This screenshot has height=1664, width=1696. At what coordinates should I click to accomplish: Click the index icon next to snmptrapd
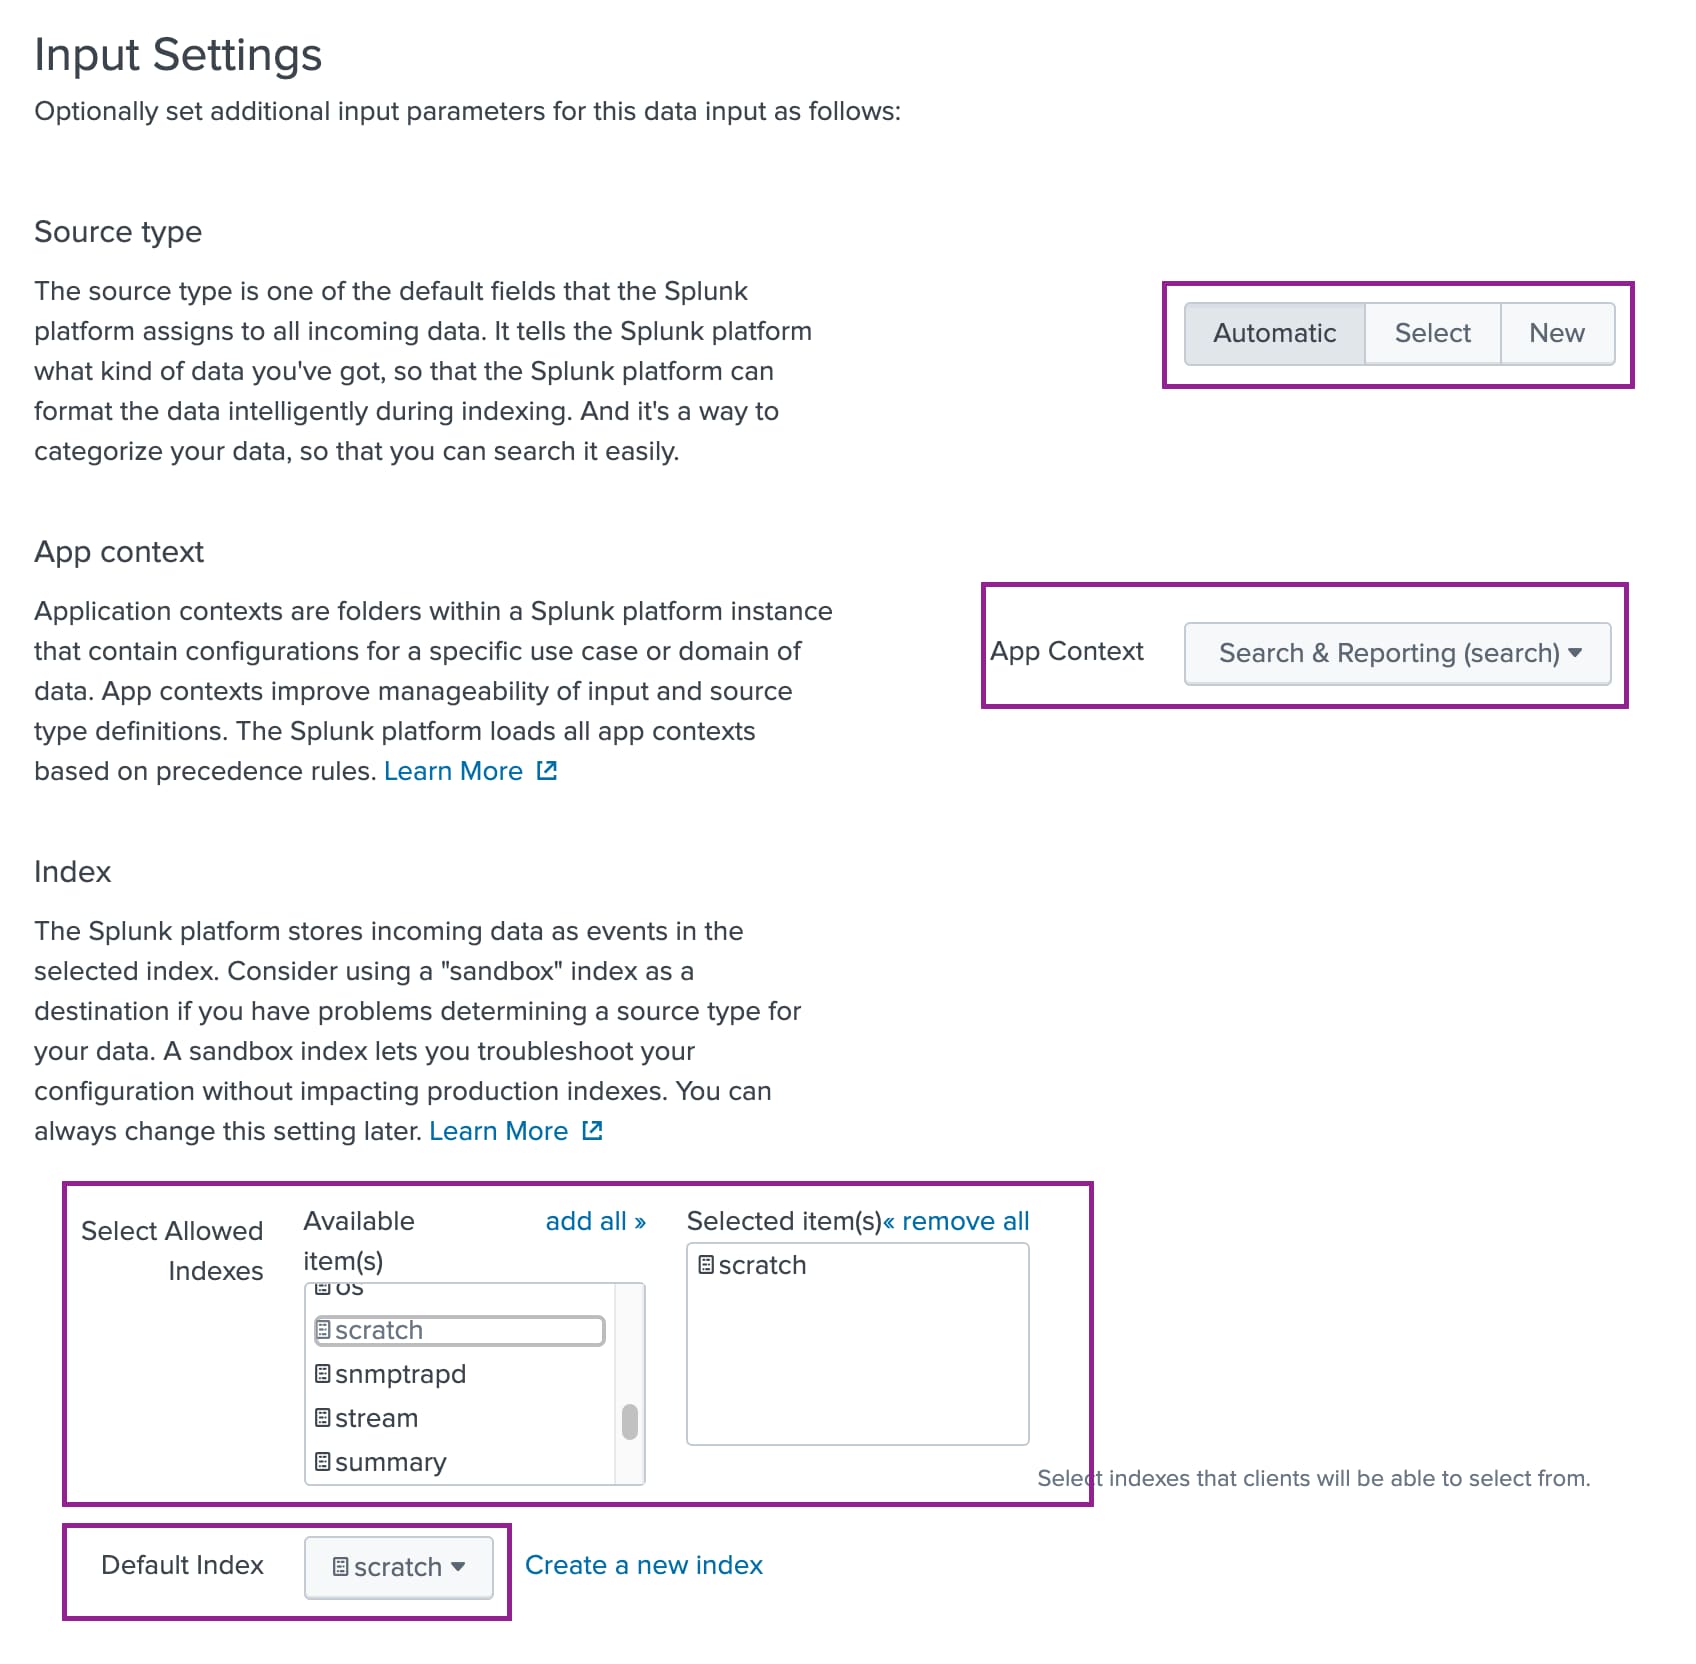tap(322, 1374)
